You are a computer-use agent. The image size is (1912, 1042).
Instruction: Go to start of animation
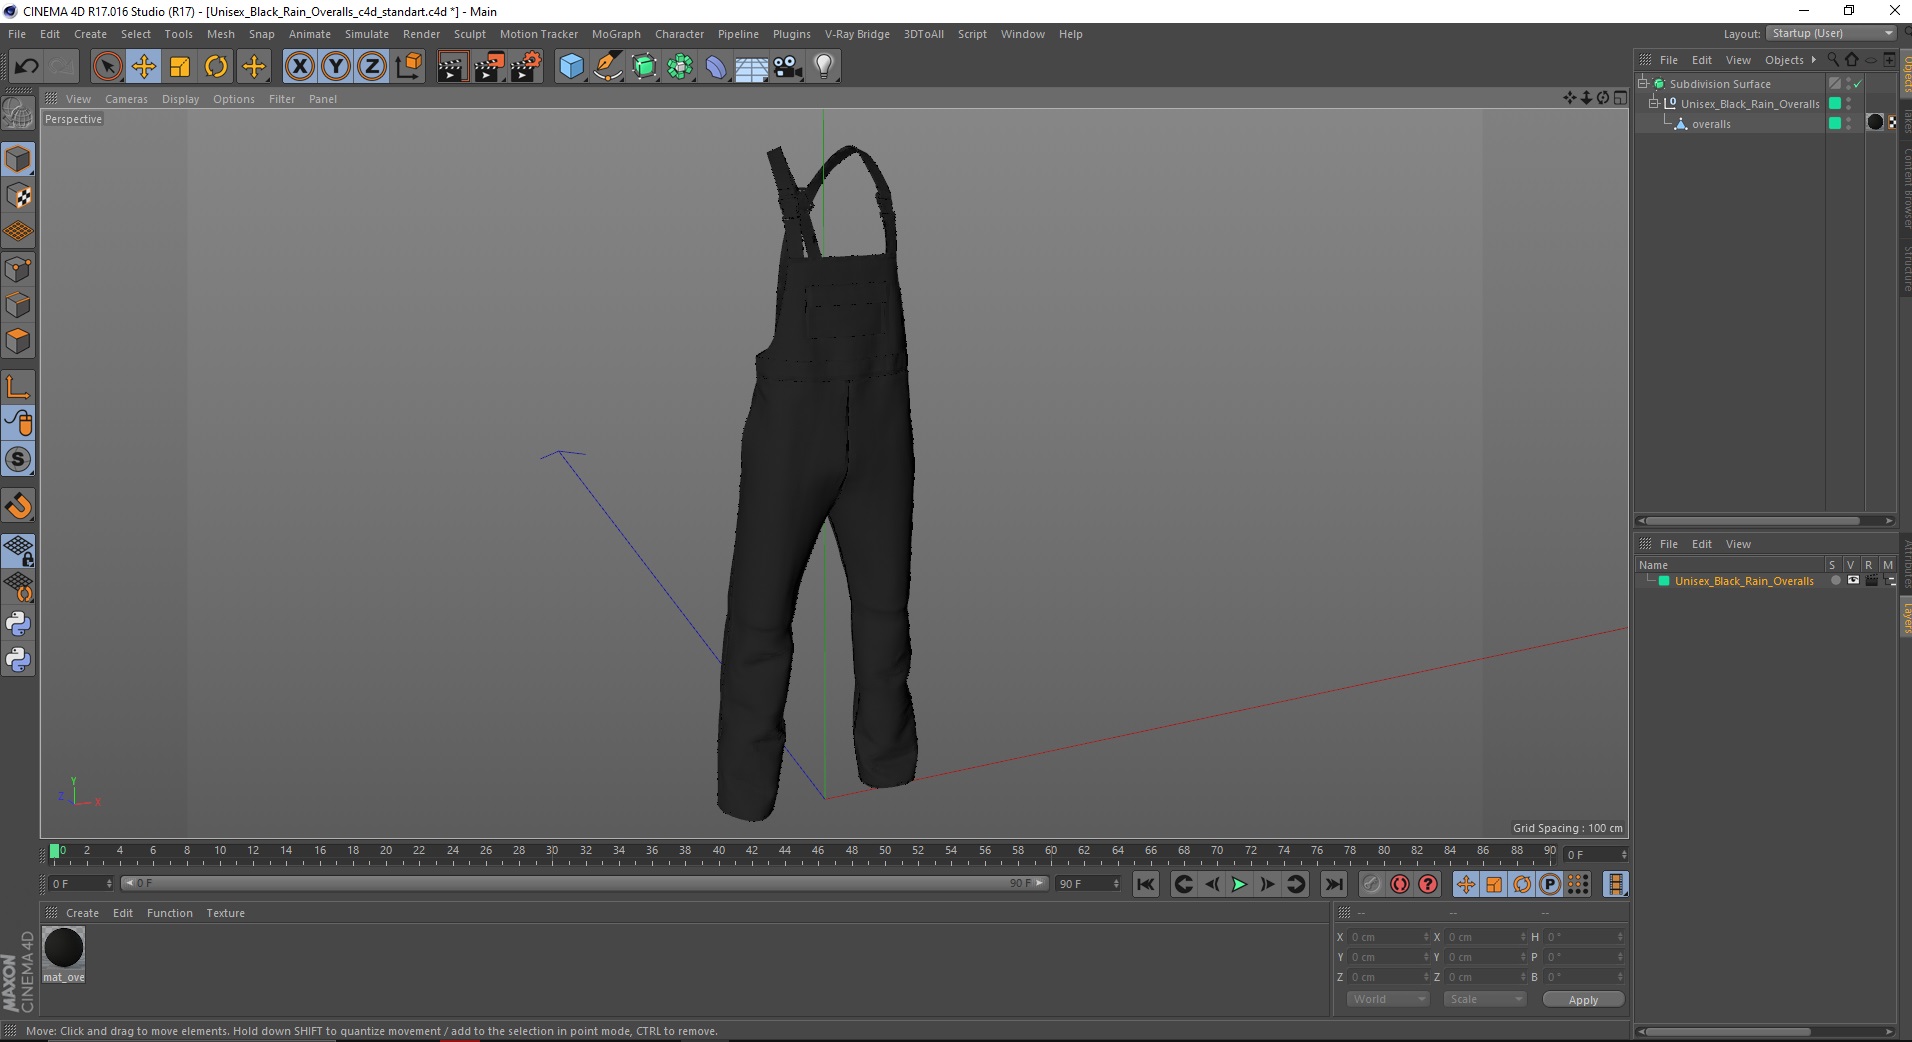tap(1146, 884)
